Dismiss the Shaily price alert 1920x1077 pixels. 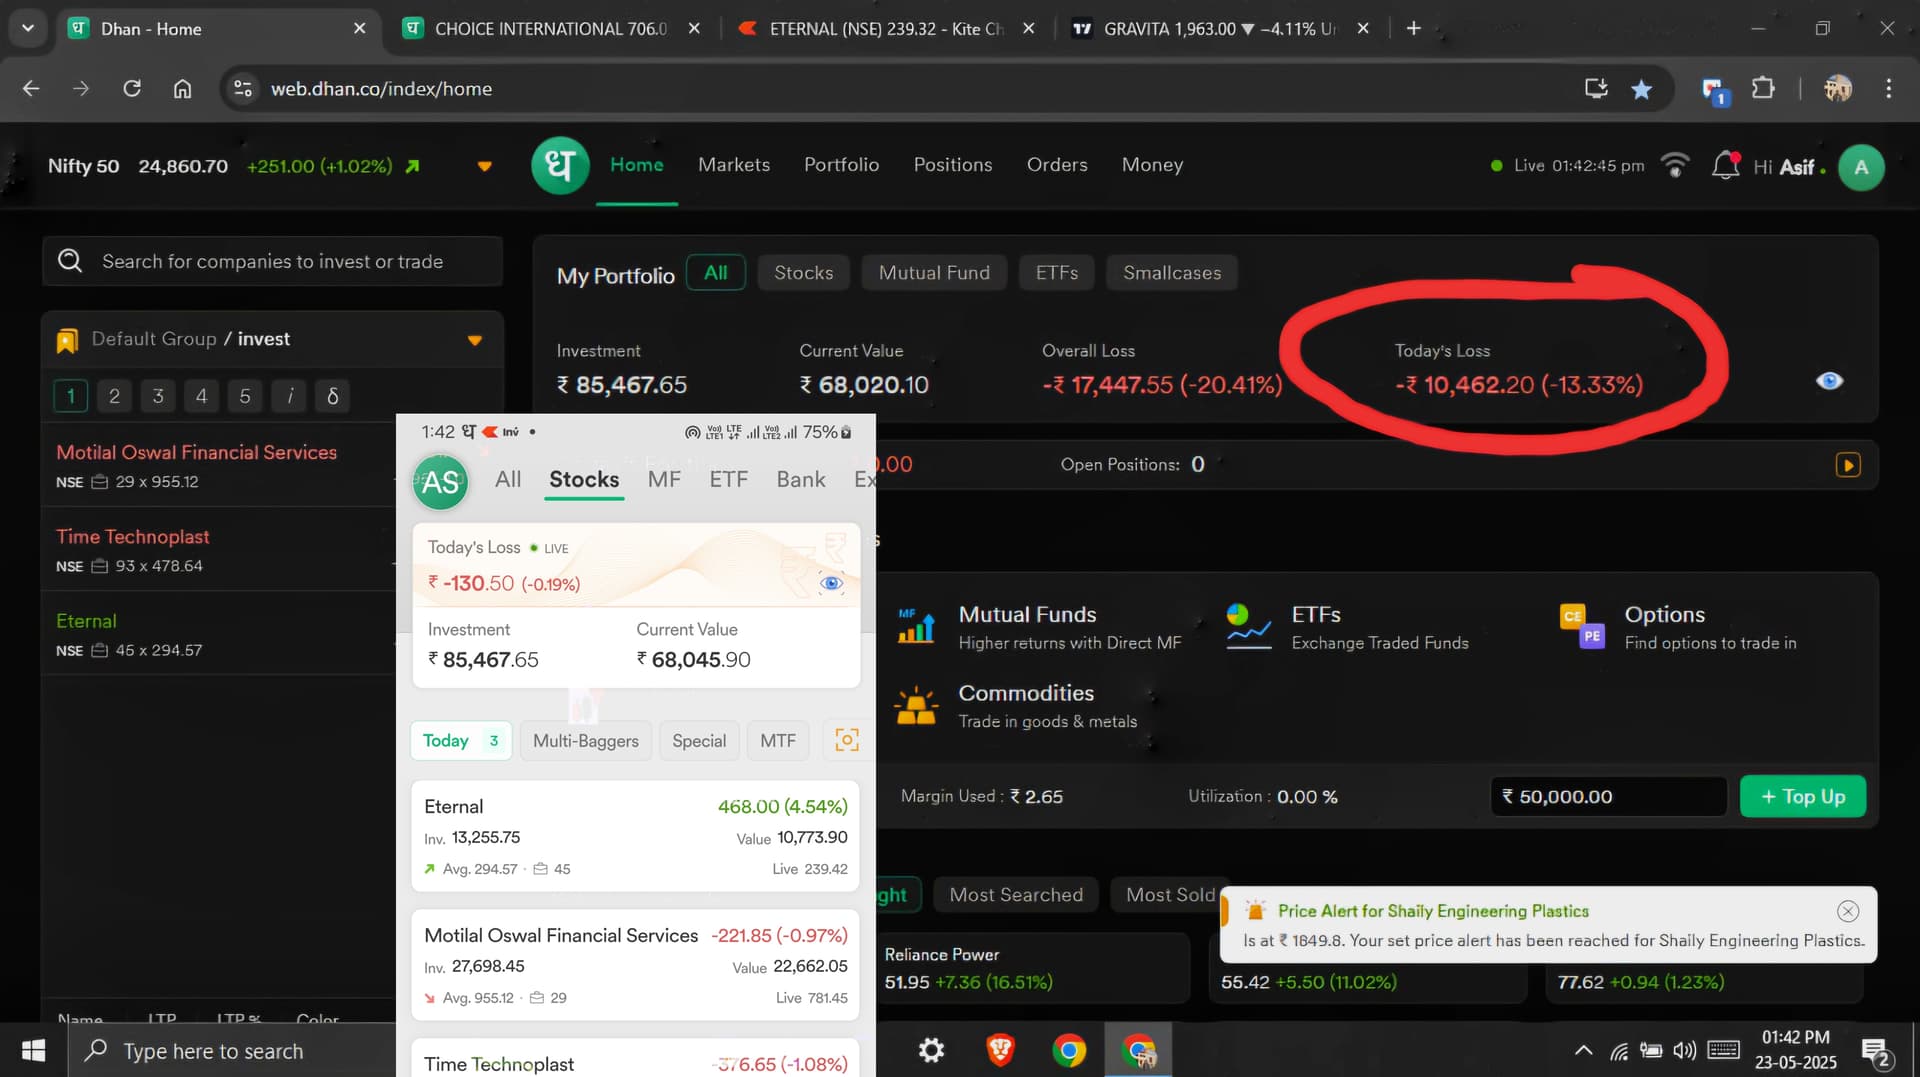pos(1848,911)
